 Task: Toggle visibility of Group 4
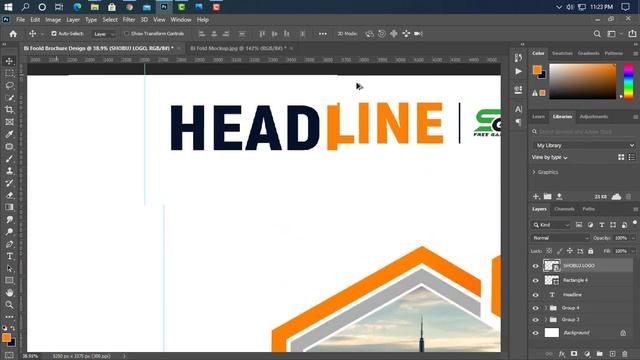pos(536,308)
